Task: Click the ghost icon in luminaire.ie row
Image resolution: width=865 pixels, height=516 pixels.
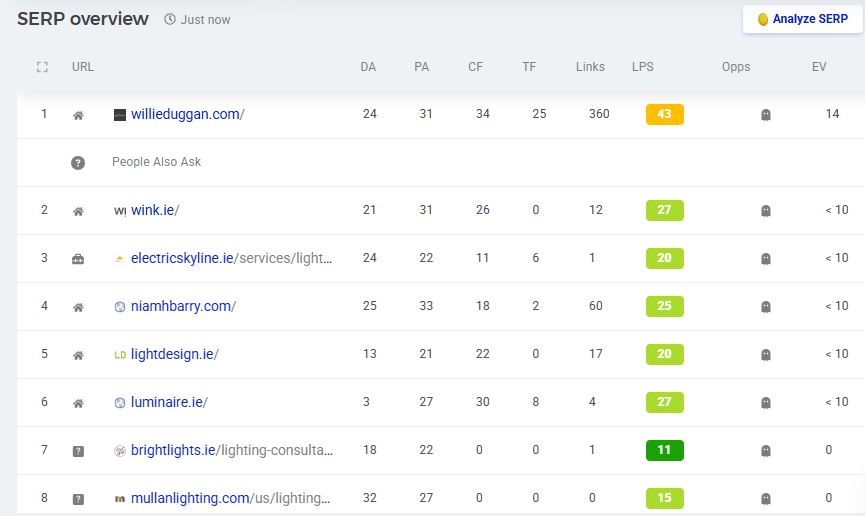Action: (766, 403)
